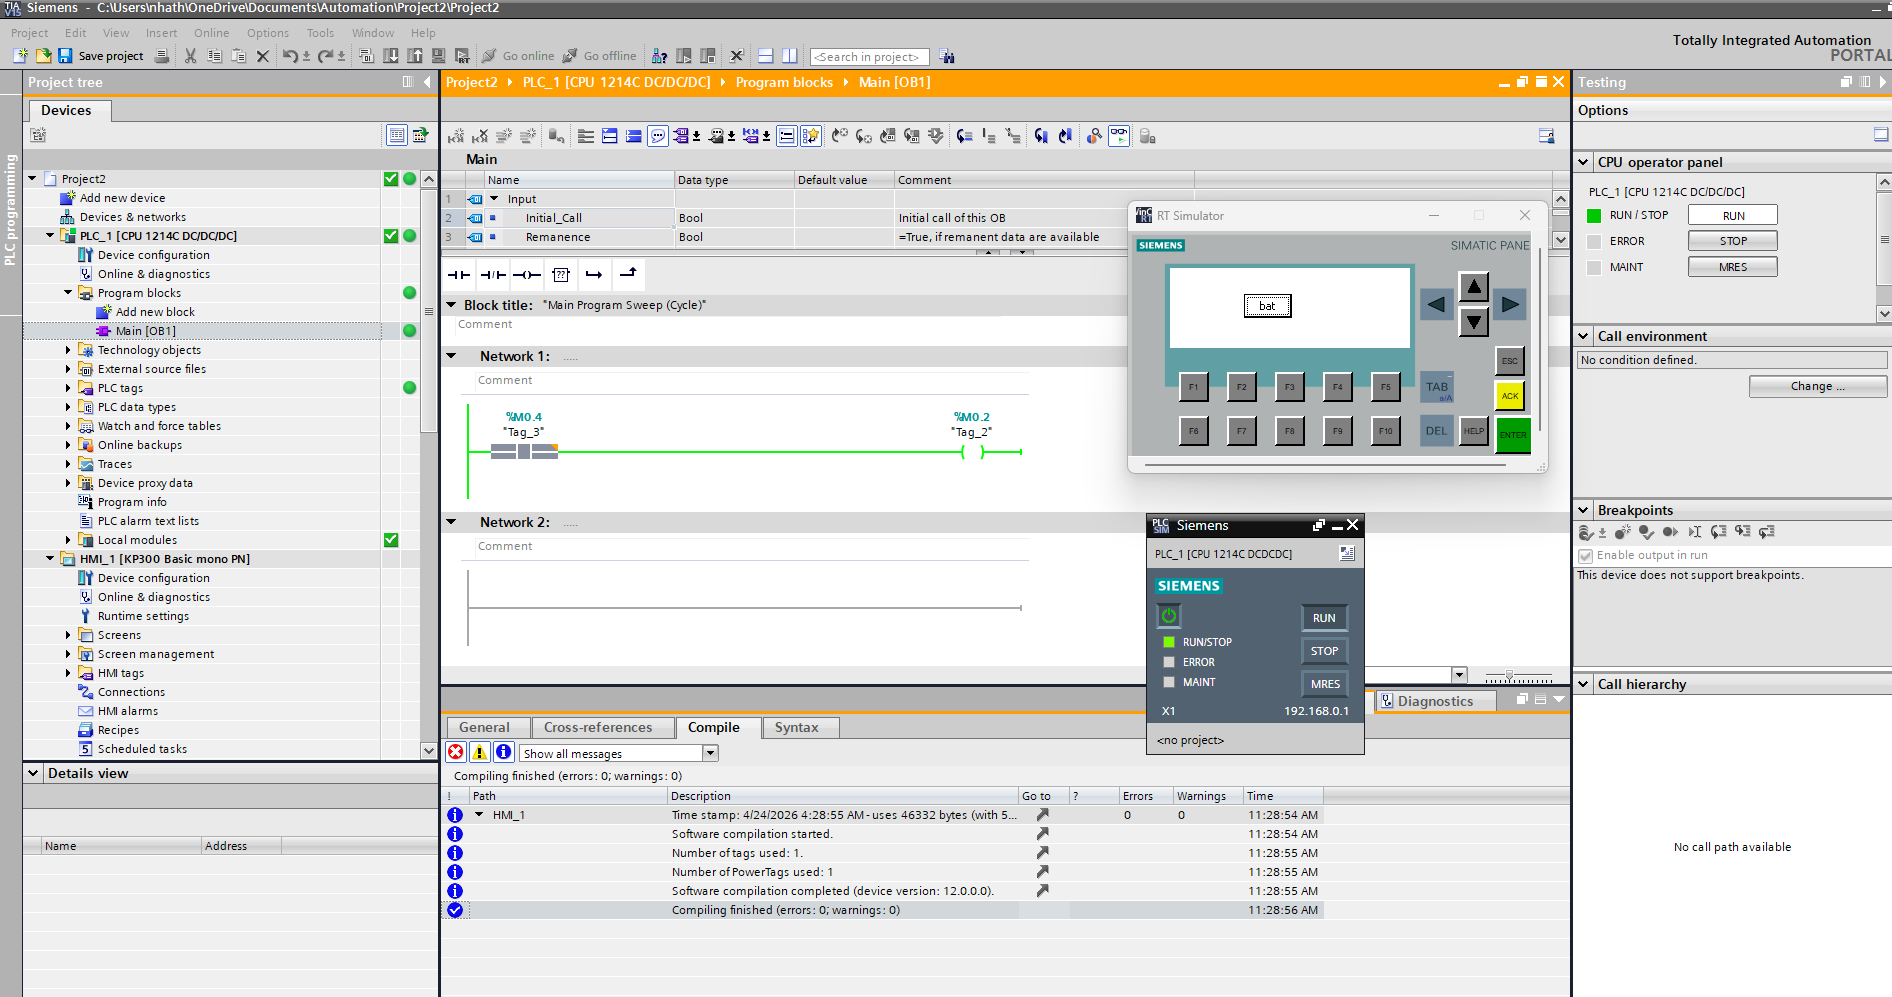This screenshot has height=997, width=1892.
Task: Toggle monitoring with the glasses icon
Action: (1119, 136)
